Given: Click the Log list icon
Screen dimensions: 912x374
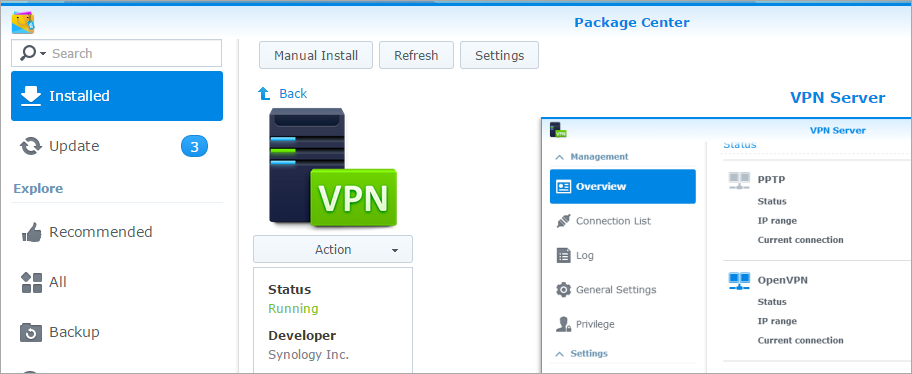Looking at the screenshot, I should click(564, 255).
